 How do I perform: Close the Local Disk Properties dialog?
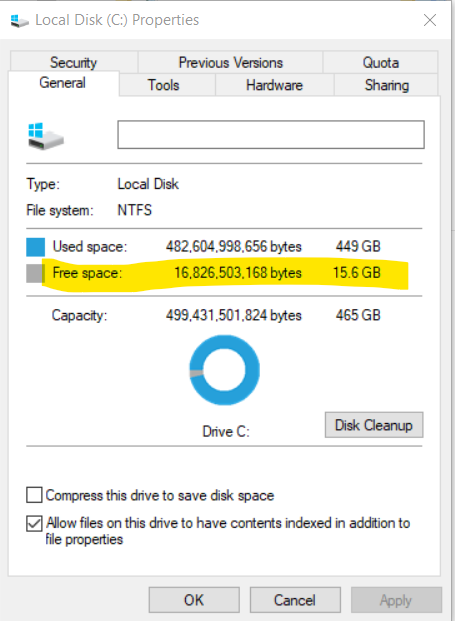430,20
